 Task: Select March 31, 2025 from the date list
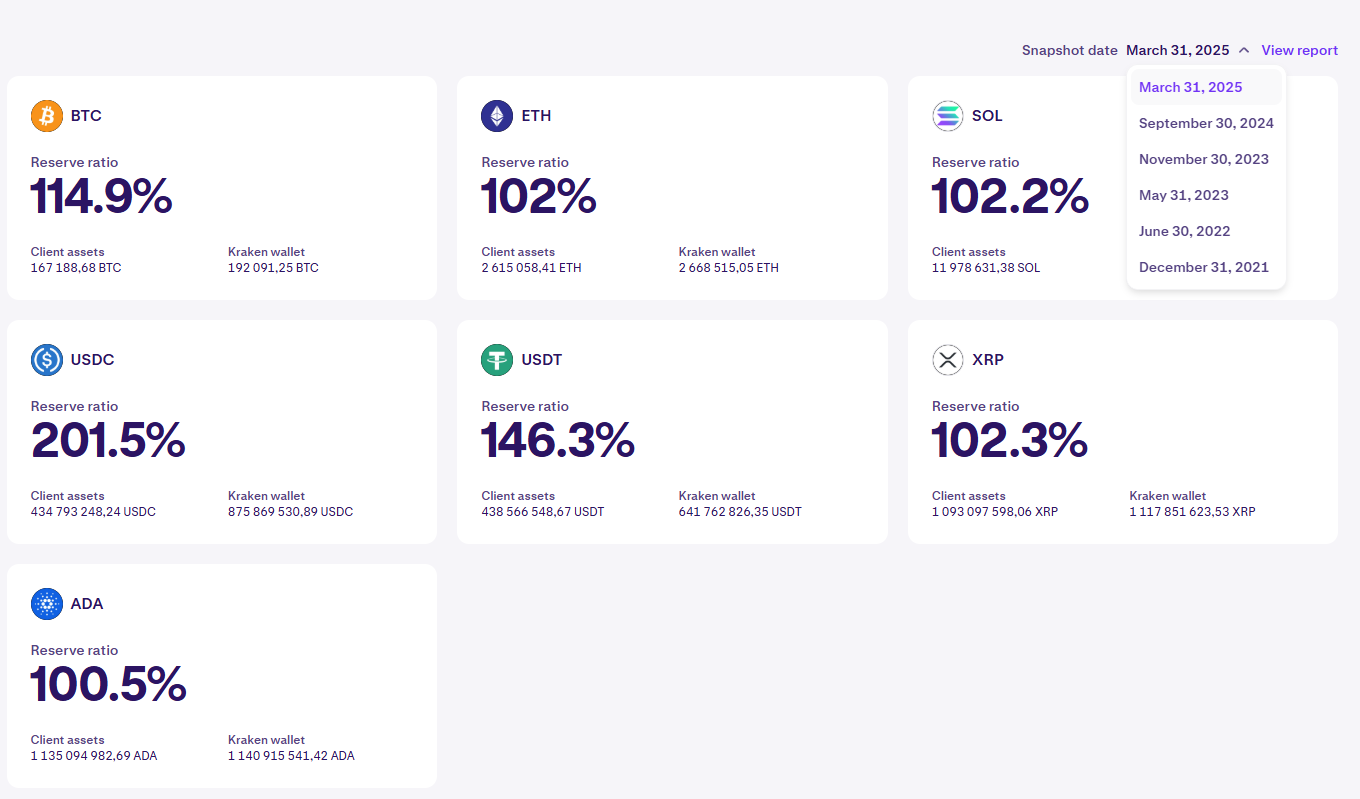1206,87
